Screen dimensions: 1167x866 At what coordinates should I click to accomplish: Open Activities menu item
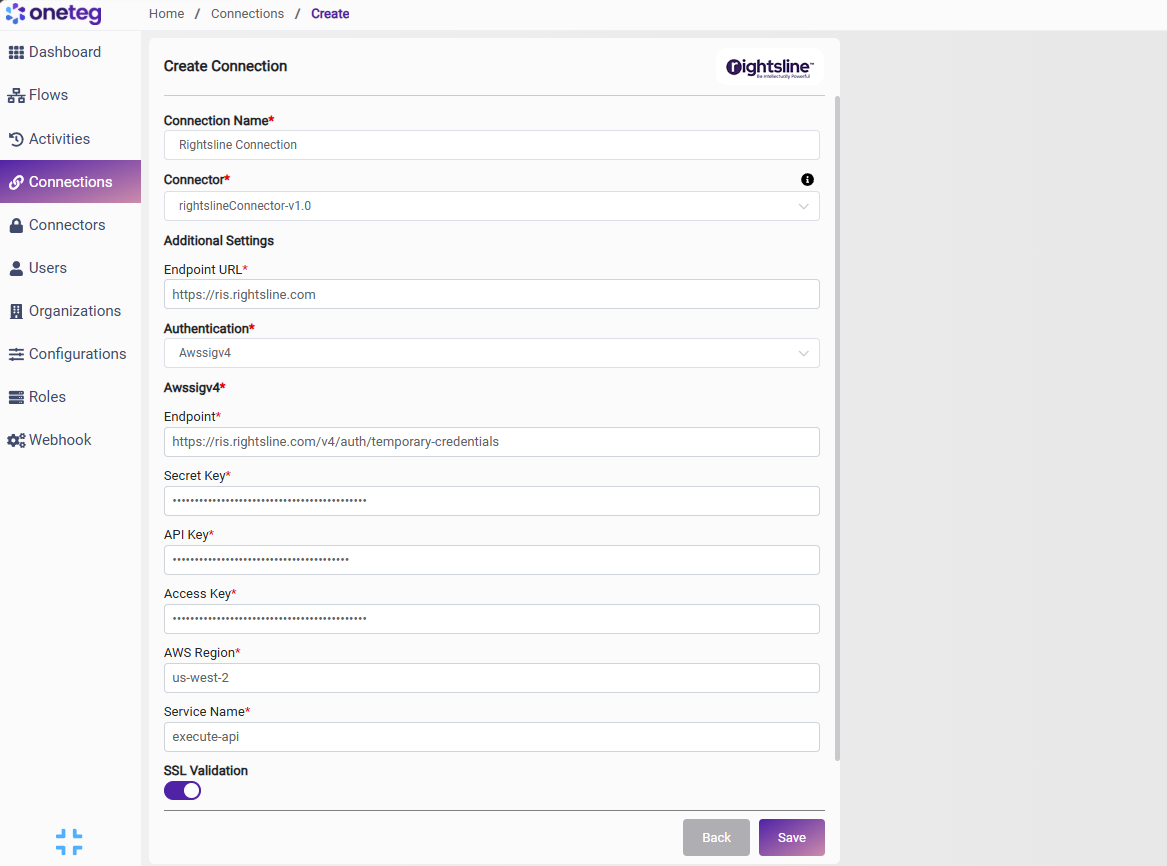click(x=70, y=139)
